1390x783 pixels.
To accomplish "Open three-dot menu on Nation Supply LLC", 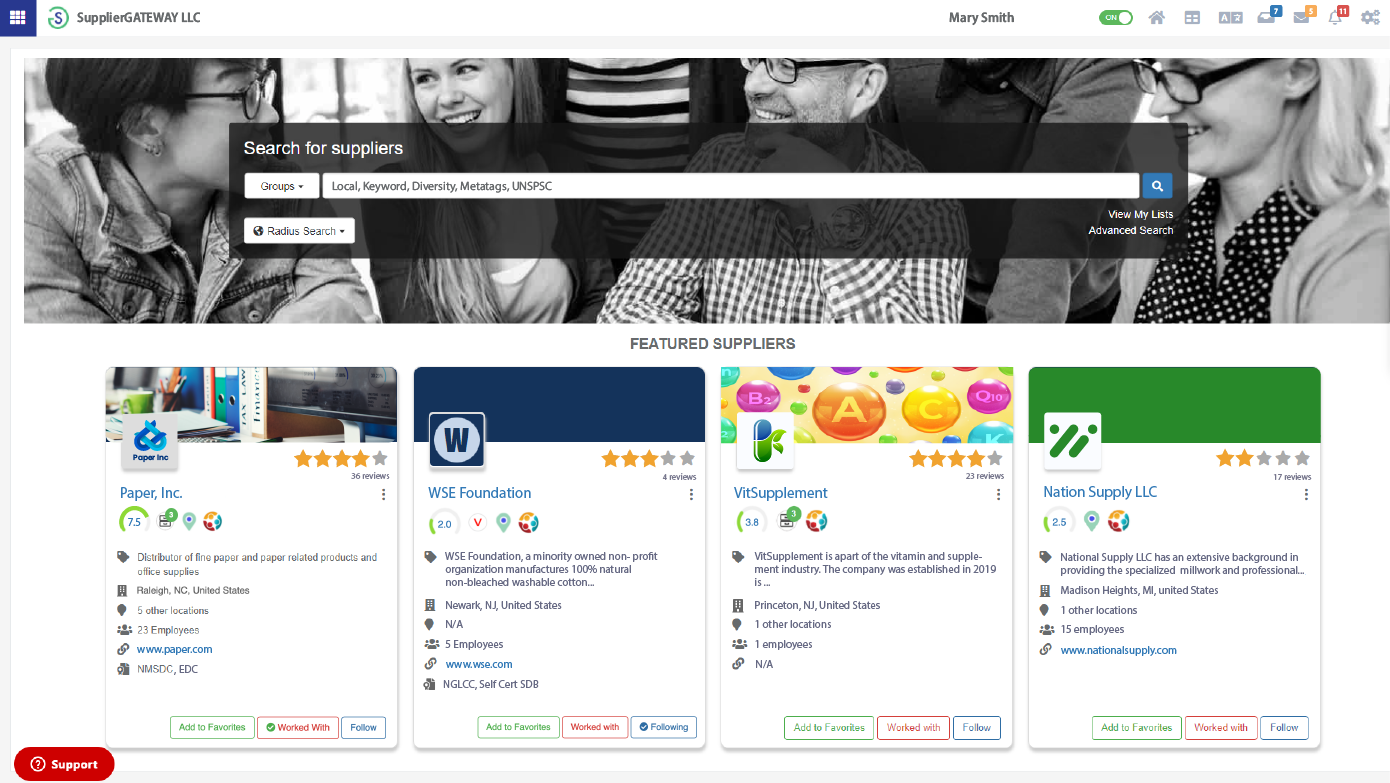I will click(1306, 494).
